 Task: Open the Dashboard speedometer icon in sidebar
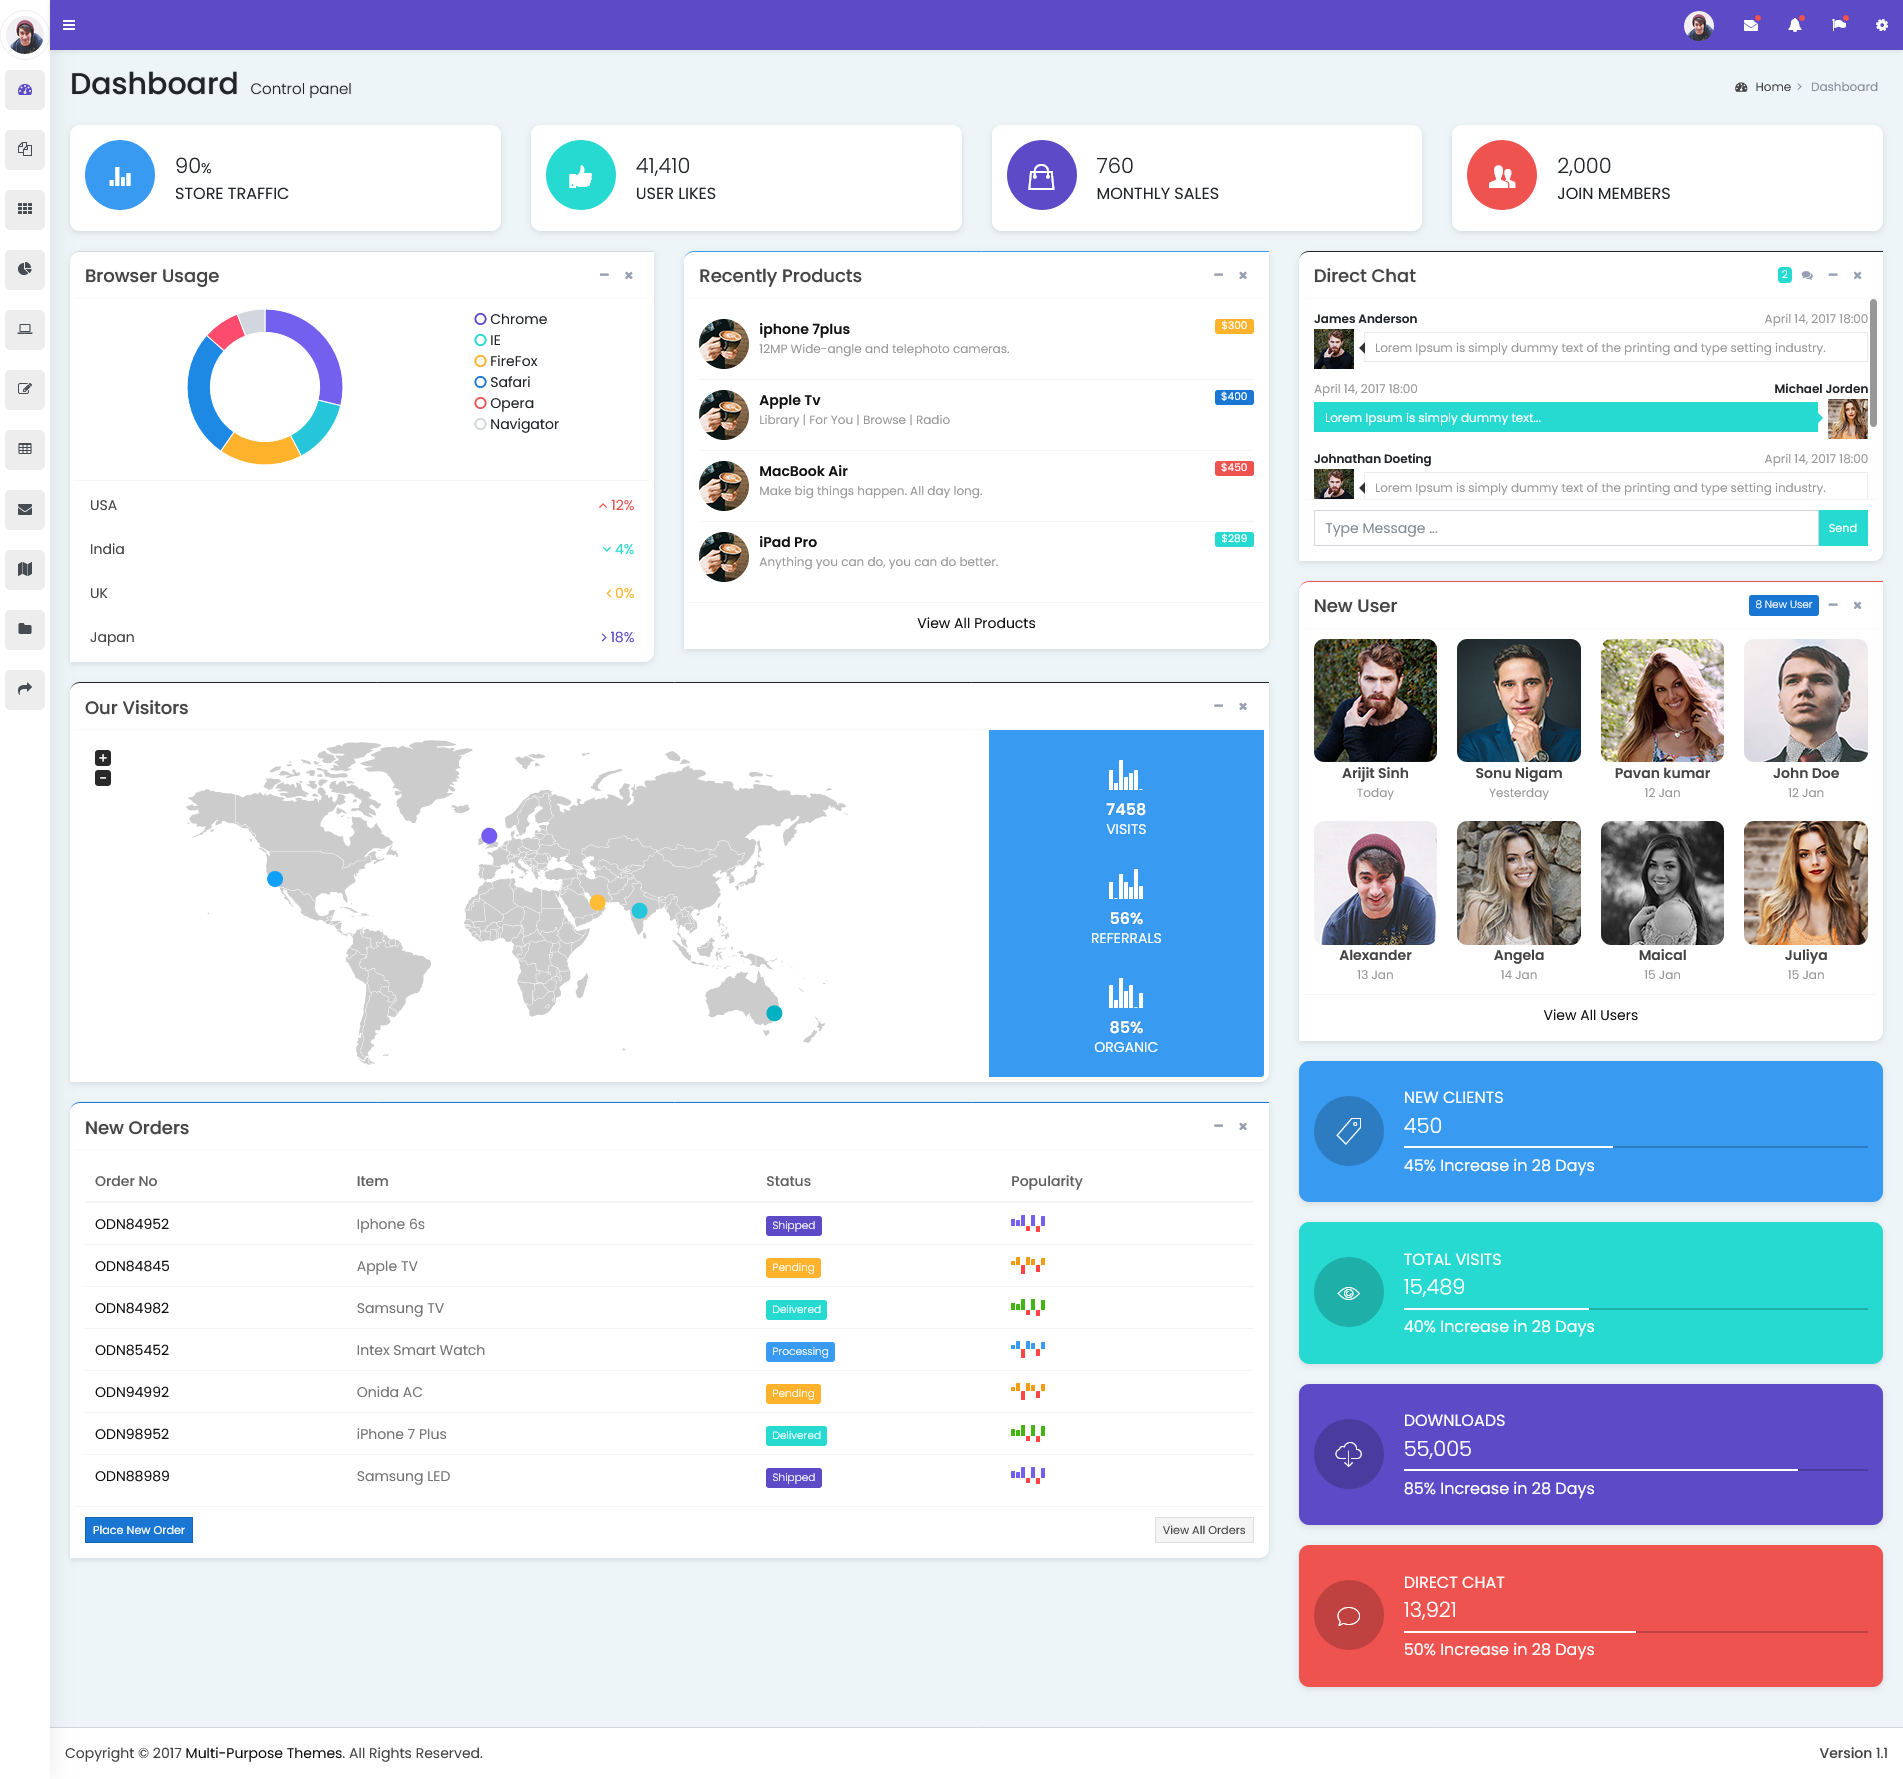[x=25, y=90]
